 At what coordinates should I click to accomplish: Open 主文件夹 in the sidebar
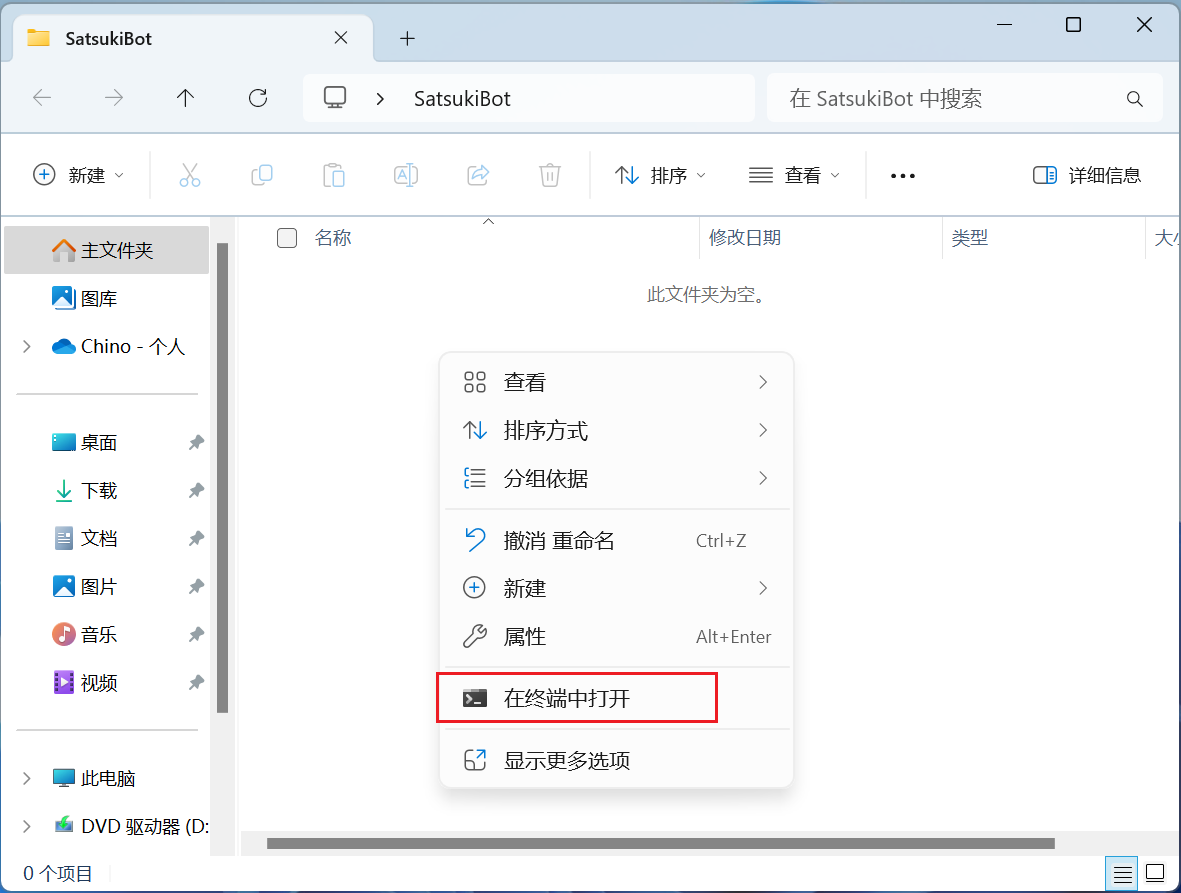106,250
